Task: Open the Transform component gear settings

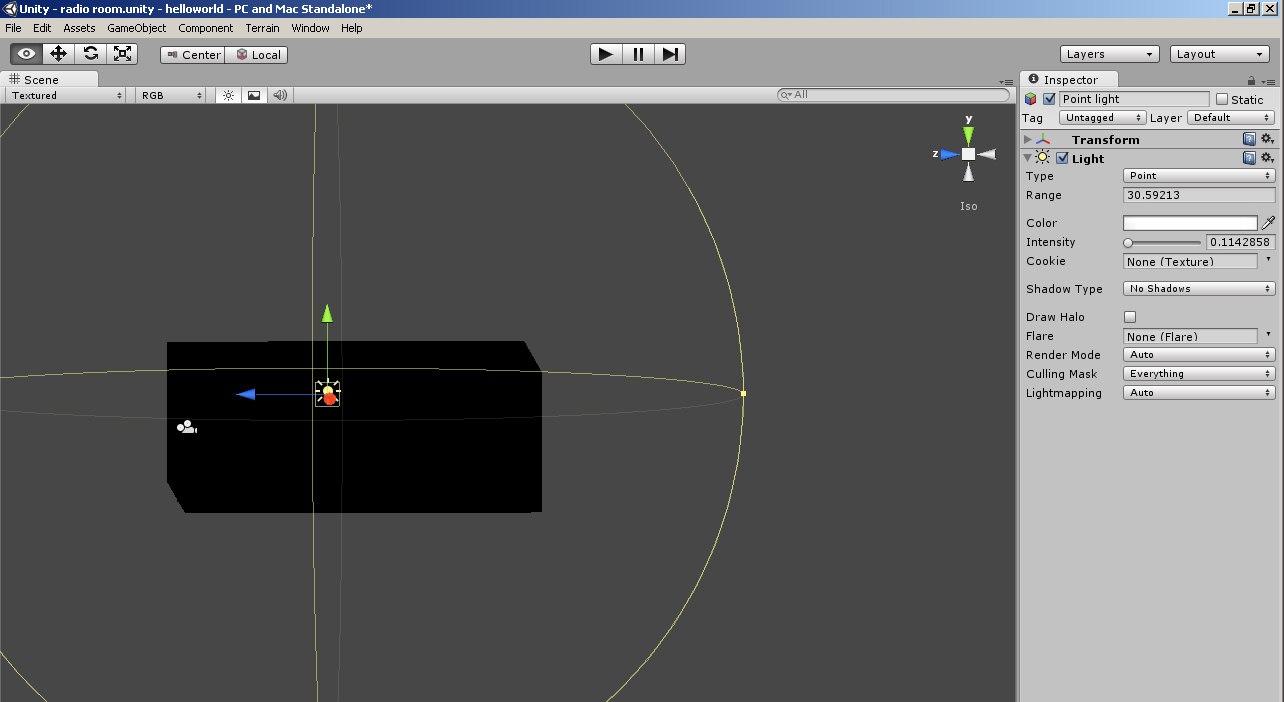Action: [1267, 139]
